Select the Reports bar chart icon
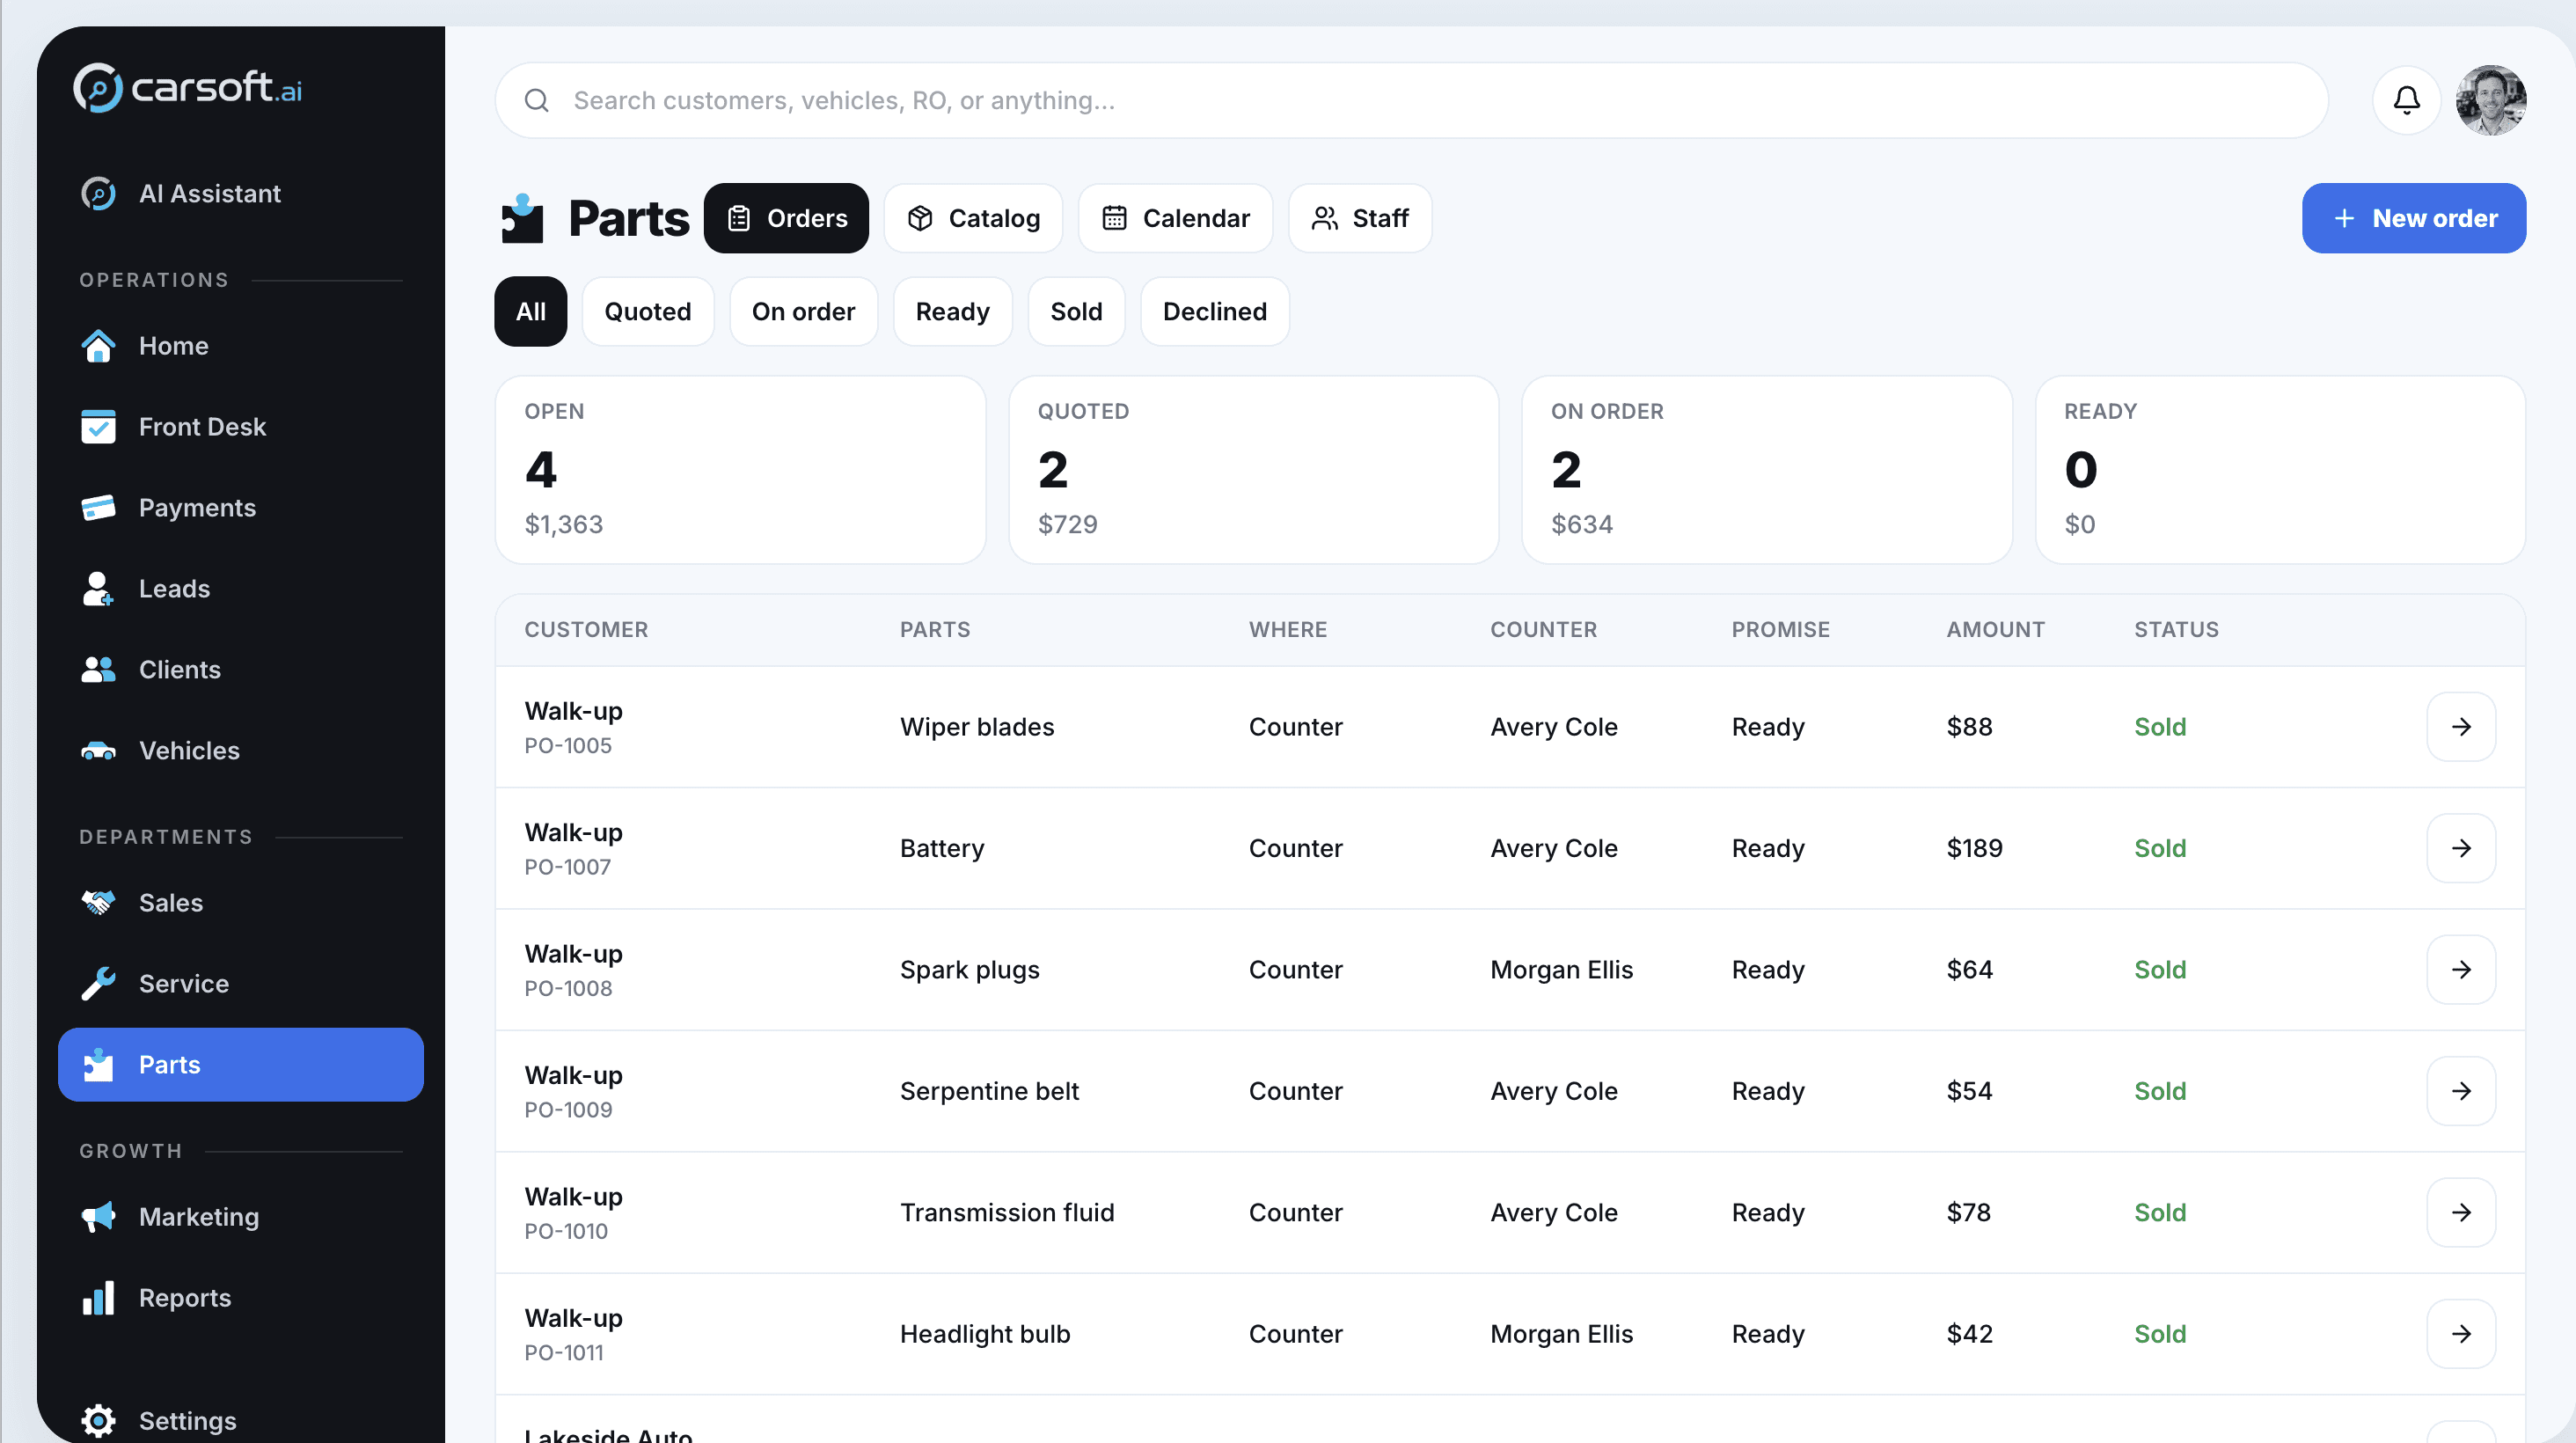The height and width of the screenshot is (1443, 2576). pos(98,1298)
